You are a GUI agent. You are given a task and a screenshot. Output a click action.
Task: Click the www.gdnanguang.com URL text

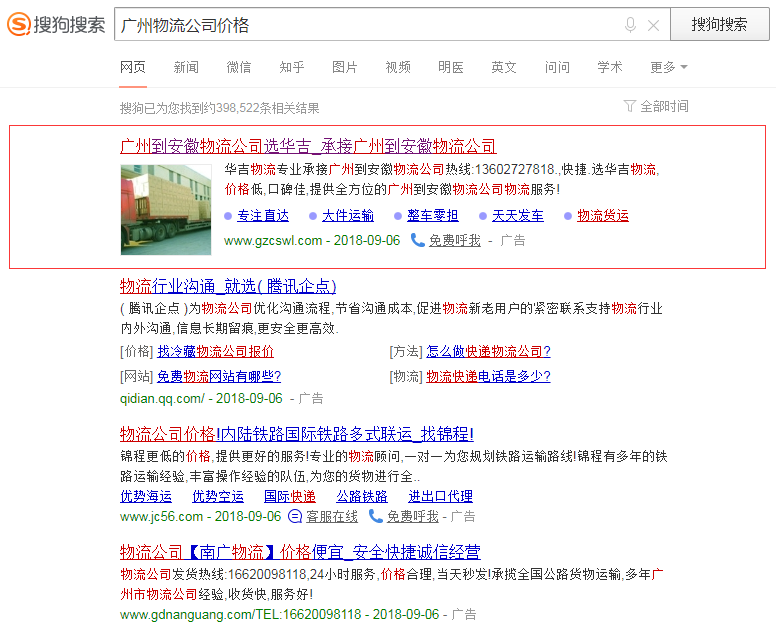click(241, 615)
